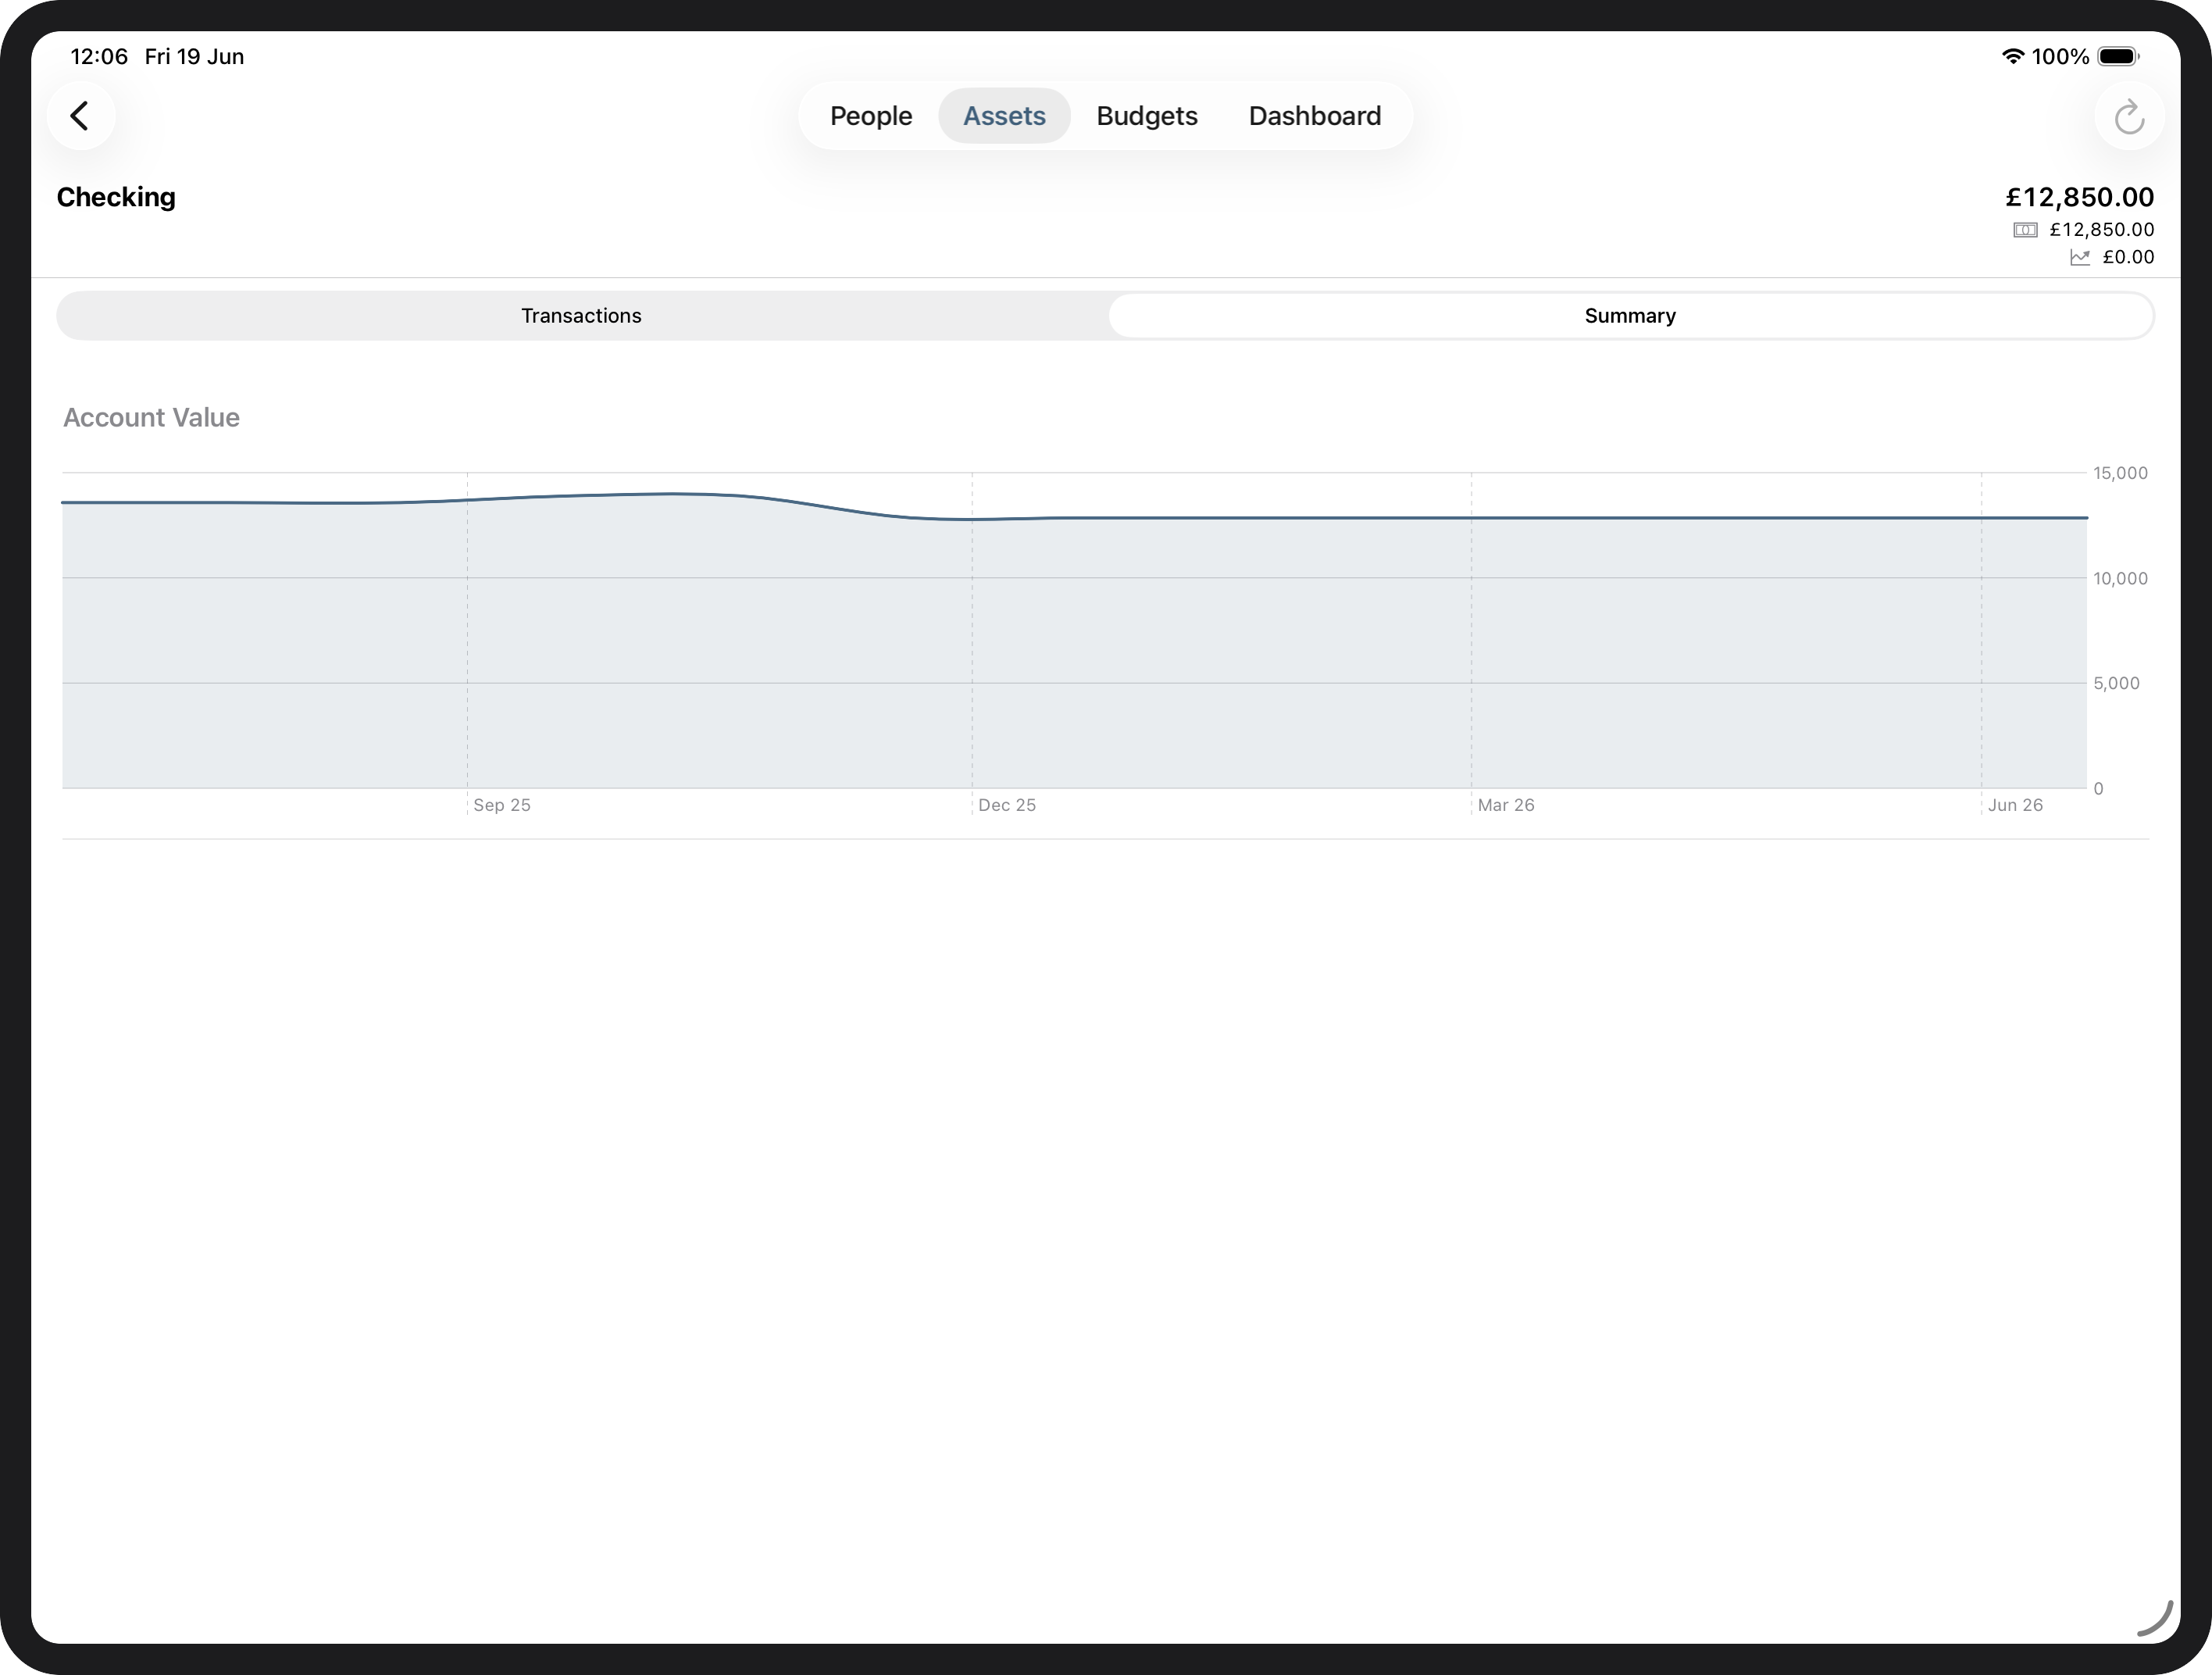Open the People tab

click(x=871, y=116)
